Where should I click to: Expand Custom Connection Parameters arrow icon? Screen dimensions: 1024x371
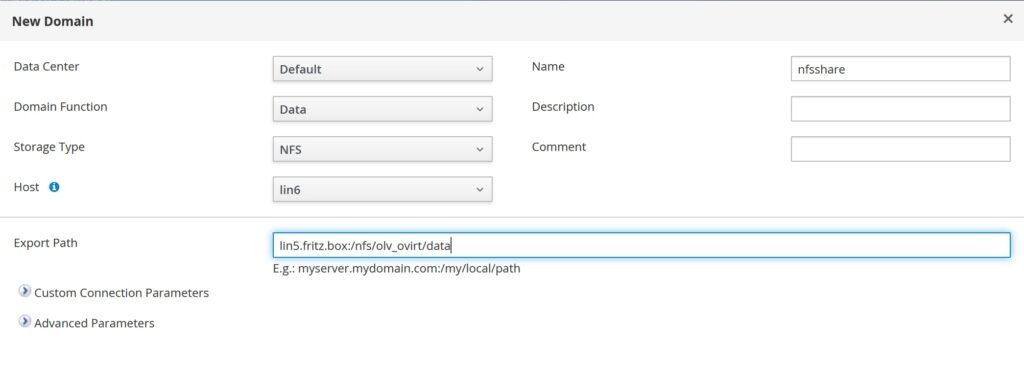pyautogui.click(x=25, y=291)
